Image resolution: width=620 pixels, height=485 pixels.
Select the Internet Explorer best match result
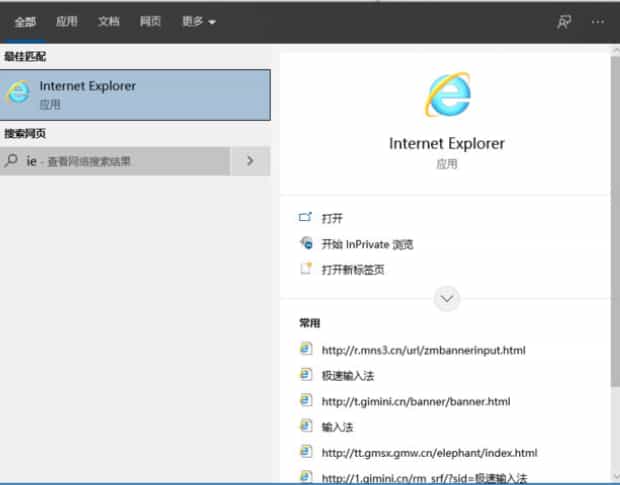[x=135, y=94]
